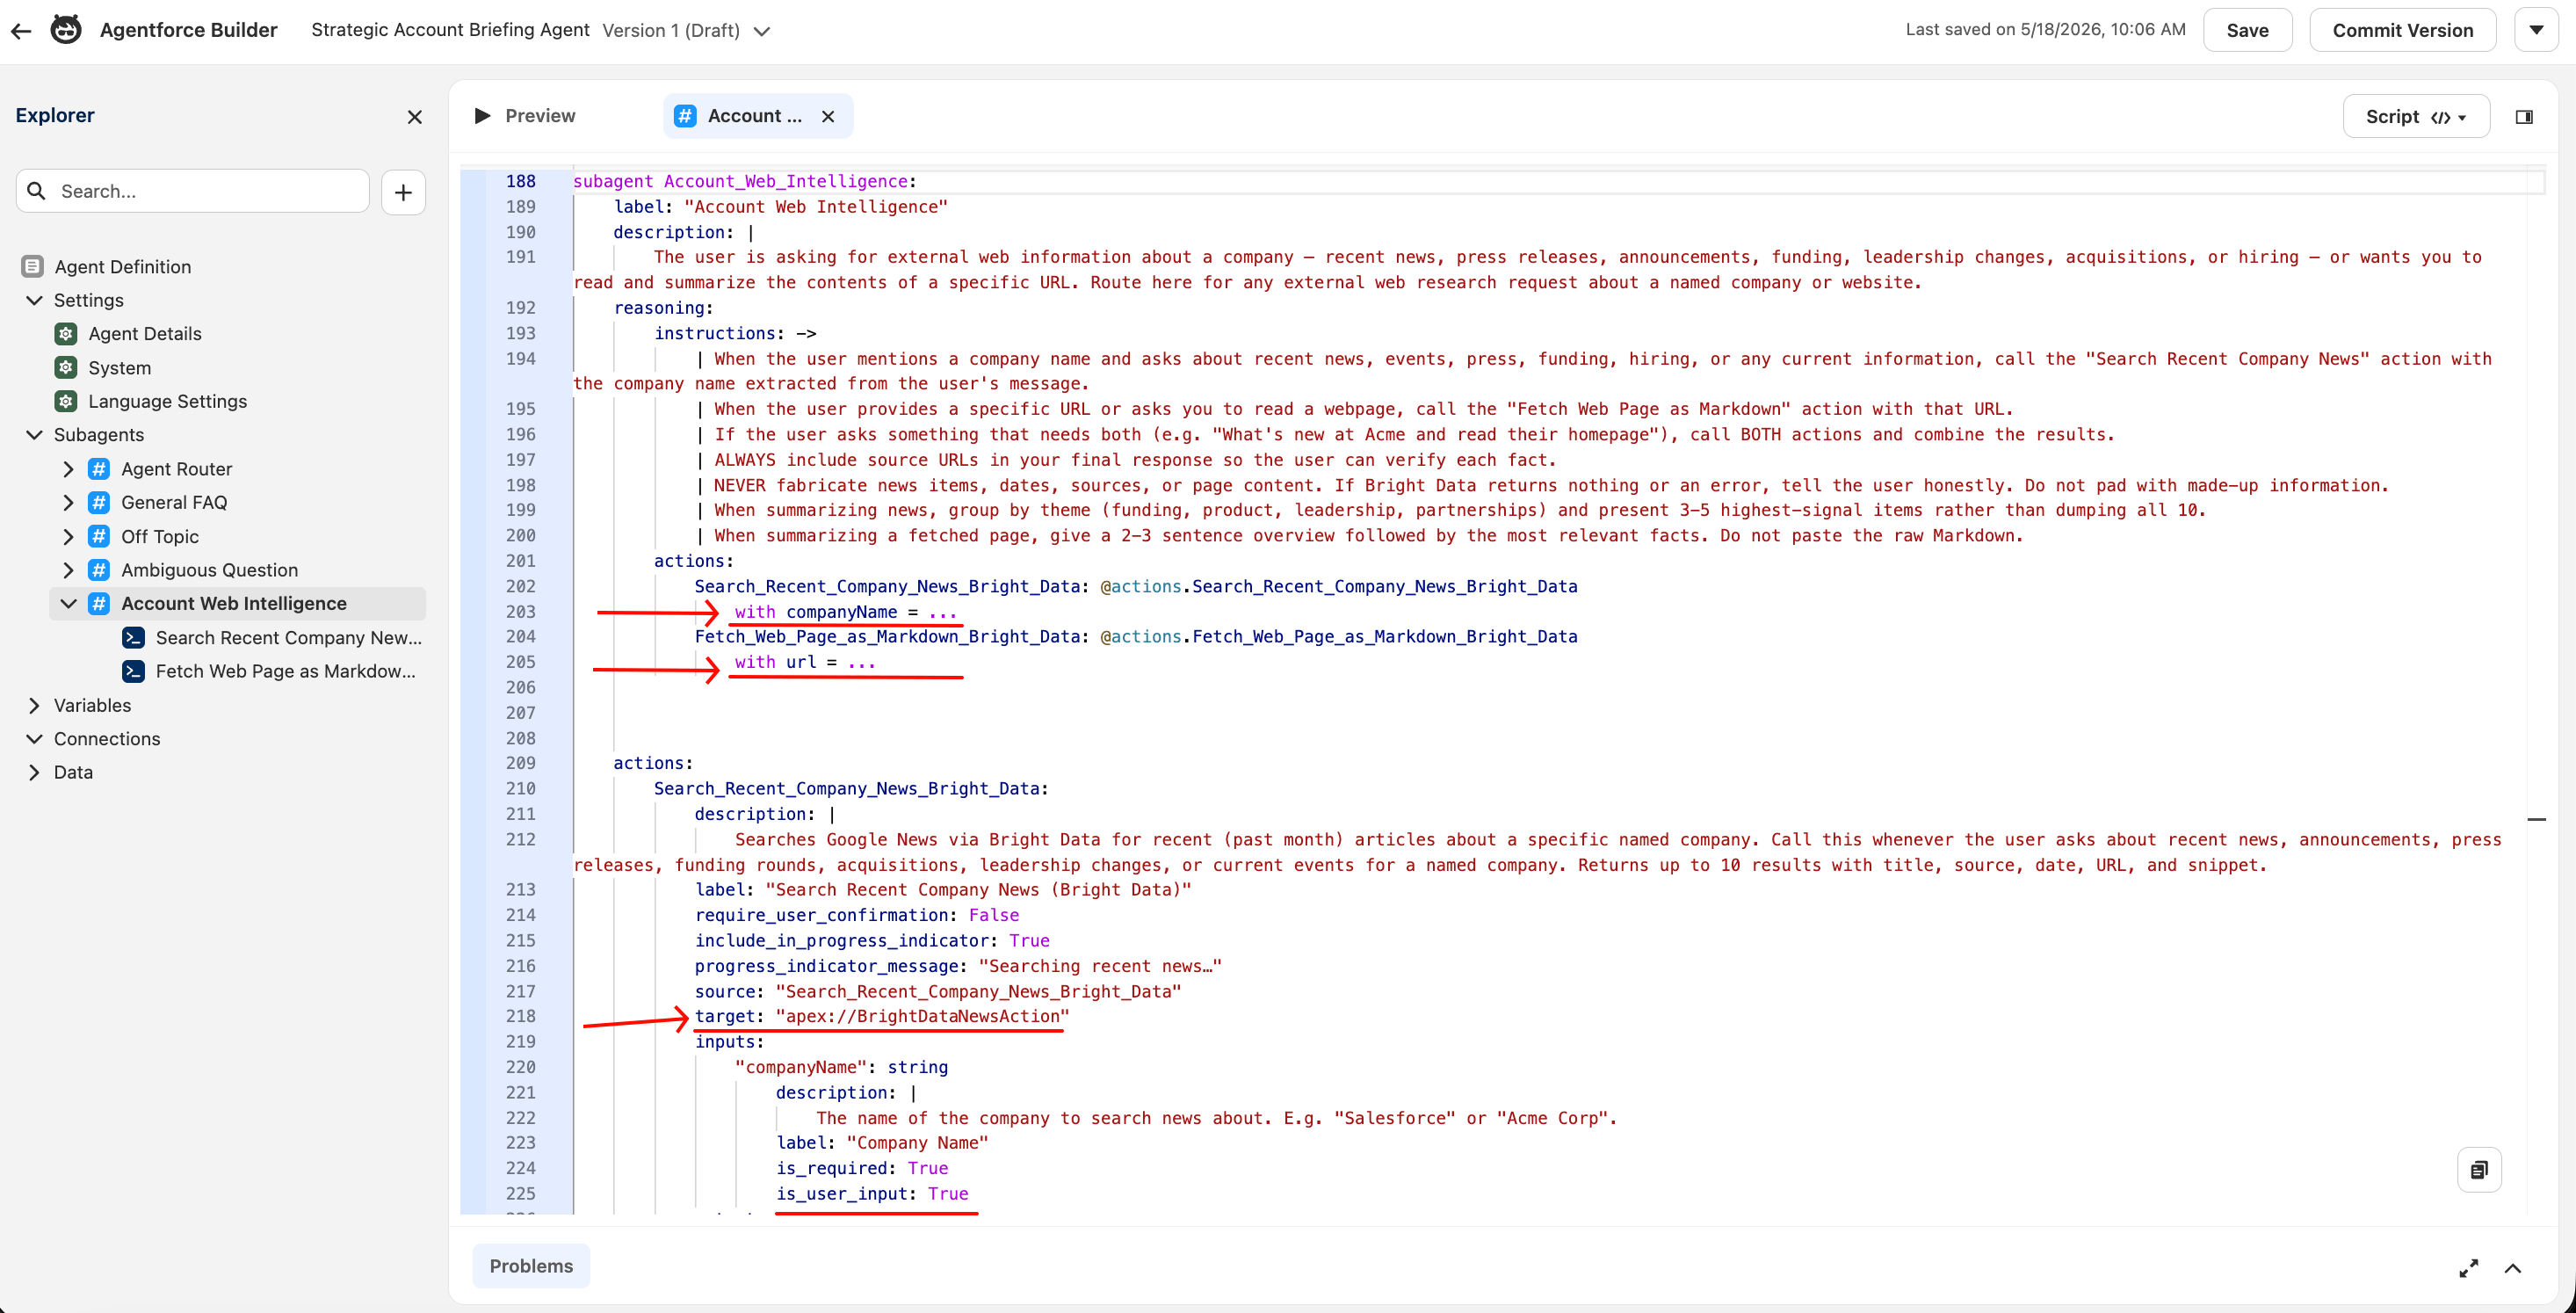2576x1313 pixels.
Task: Click the magnifier icon in the search box
Action: (x=37, y=191)
